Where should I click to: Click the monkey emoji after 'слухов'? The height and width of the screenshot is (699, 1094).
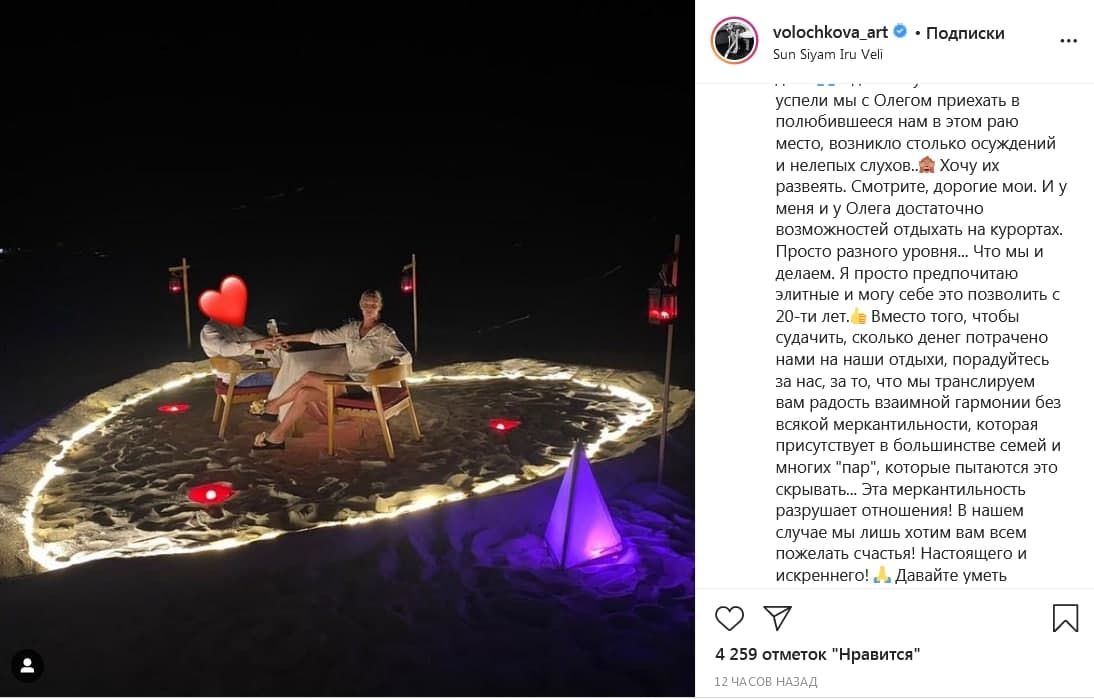[x=927, y=165]
